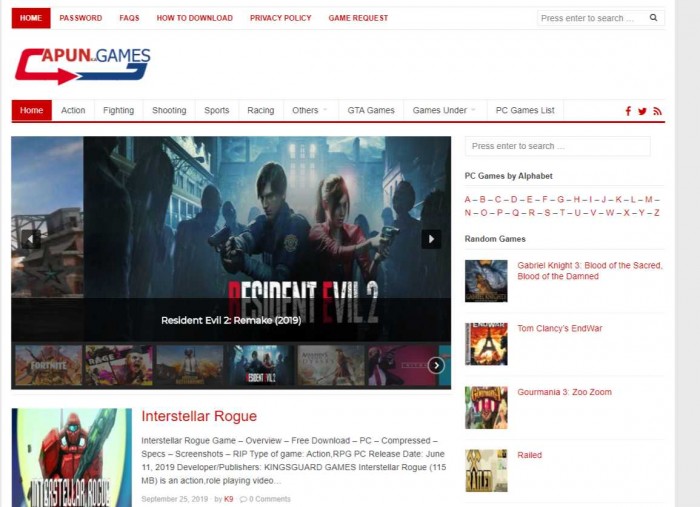Image resolution: width=700 pixels, height=507 pixels.
Task: Focus the sidebar search field
Action: (x=558, y=146)
